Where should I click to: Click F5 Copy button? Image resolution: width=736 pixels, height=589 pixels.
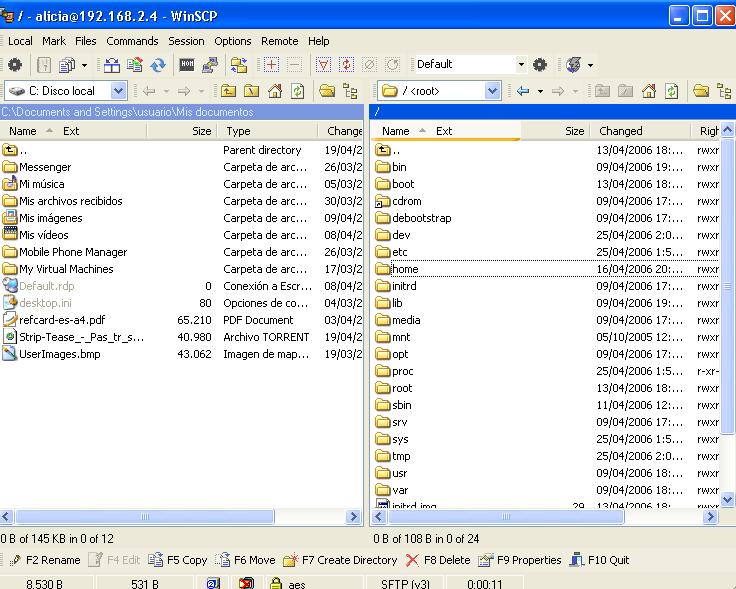click(178, 560)
